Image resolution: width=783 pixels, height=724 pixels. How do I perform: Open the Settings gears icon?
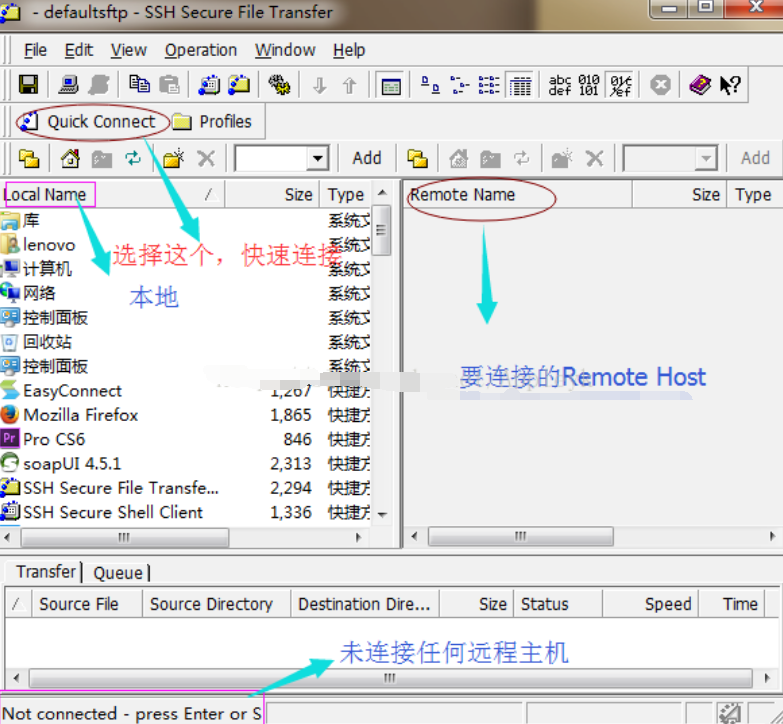click(x=279, y=84)
